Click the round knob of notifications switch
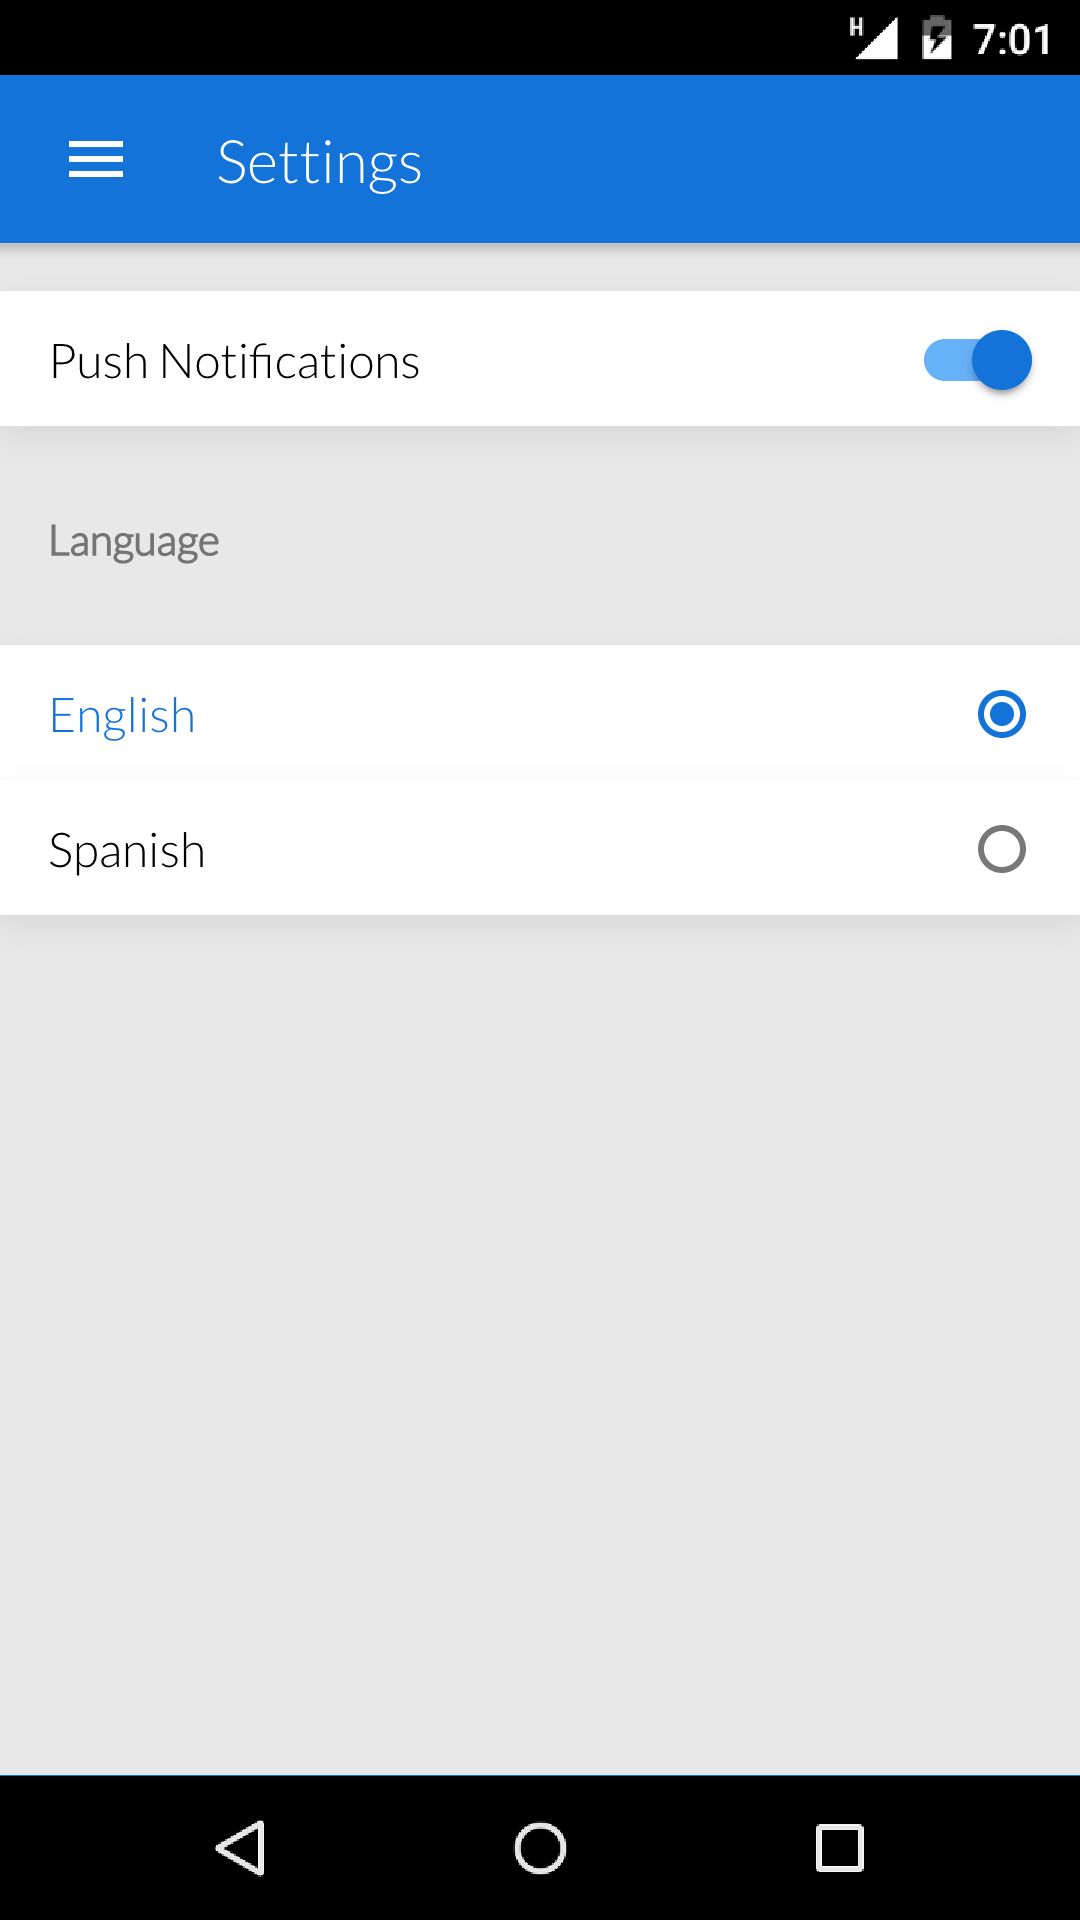This screenshot has height=1920, width=1080. [x=1001, y=360]
